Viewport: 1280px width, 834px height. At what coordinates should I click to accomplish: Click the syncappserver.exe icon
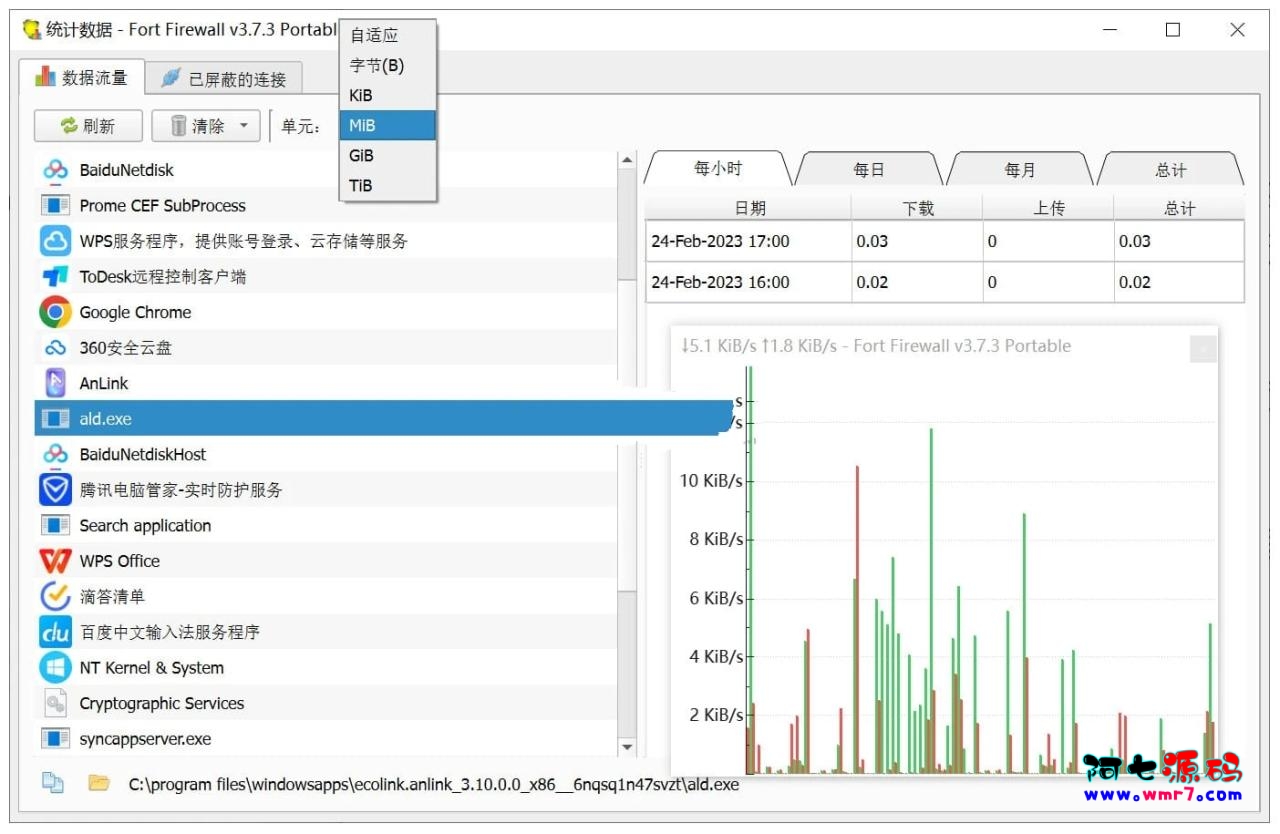[55, 739]
